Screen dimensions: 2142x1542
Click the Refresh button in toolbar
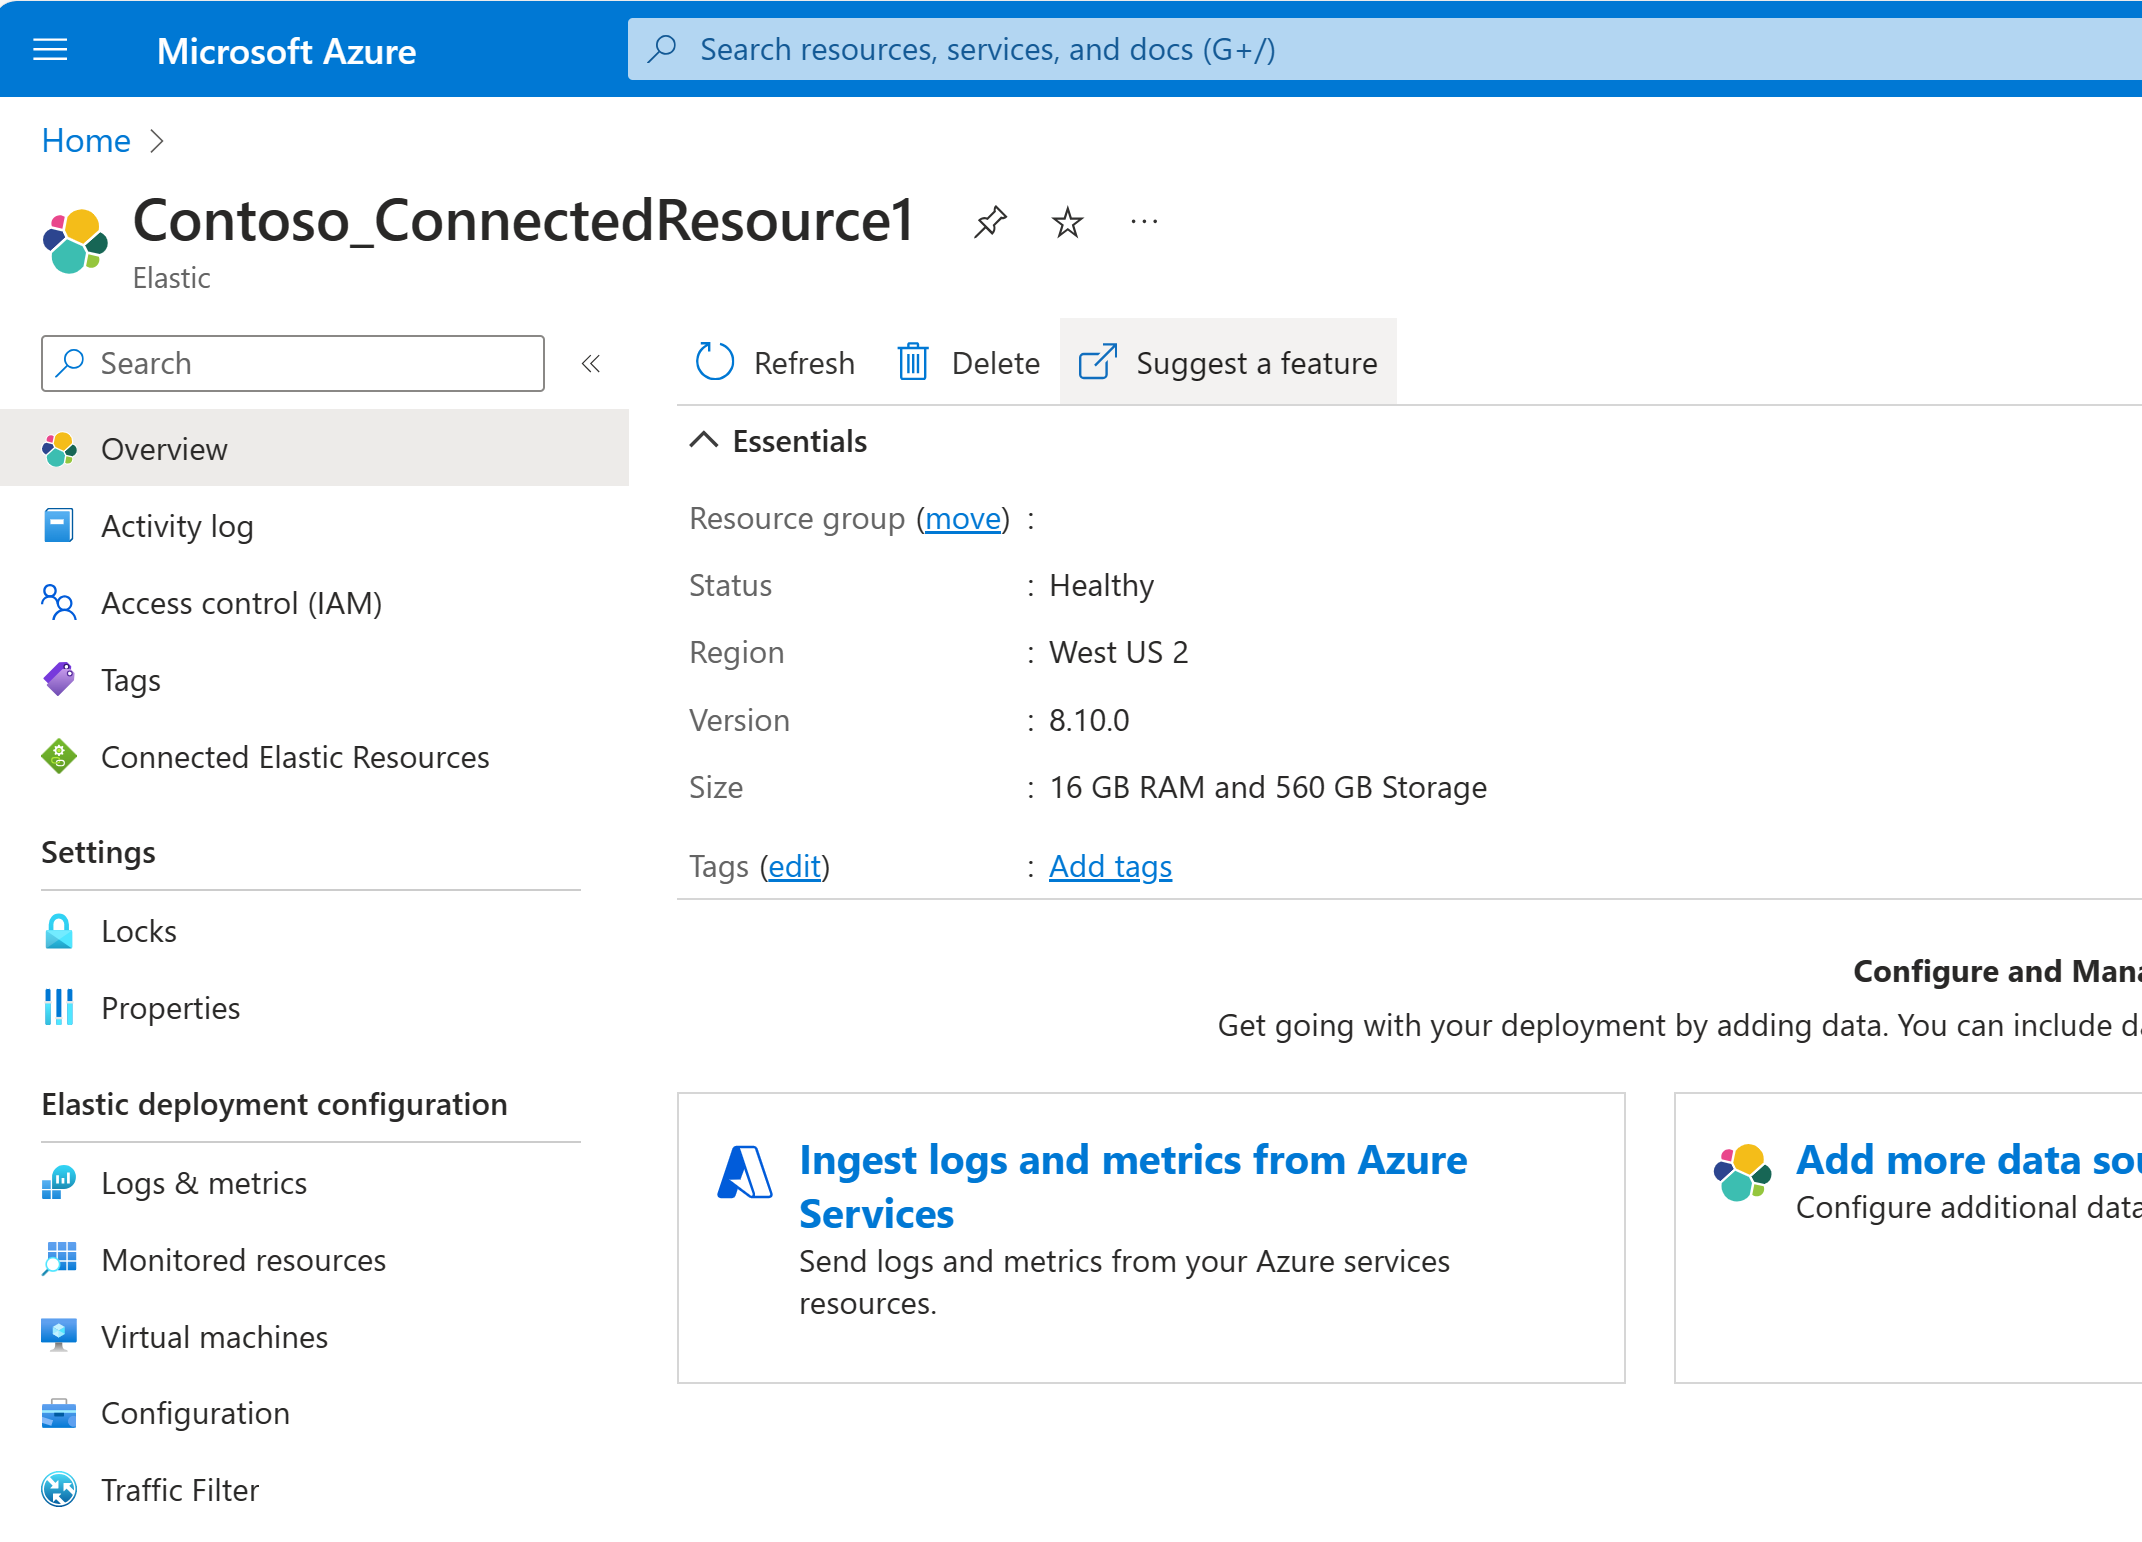[x=778, y=361]
